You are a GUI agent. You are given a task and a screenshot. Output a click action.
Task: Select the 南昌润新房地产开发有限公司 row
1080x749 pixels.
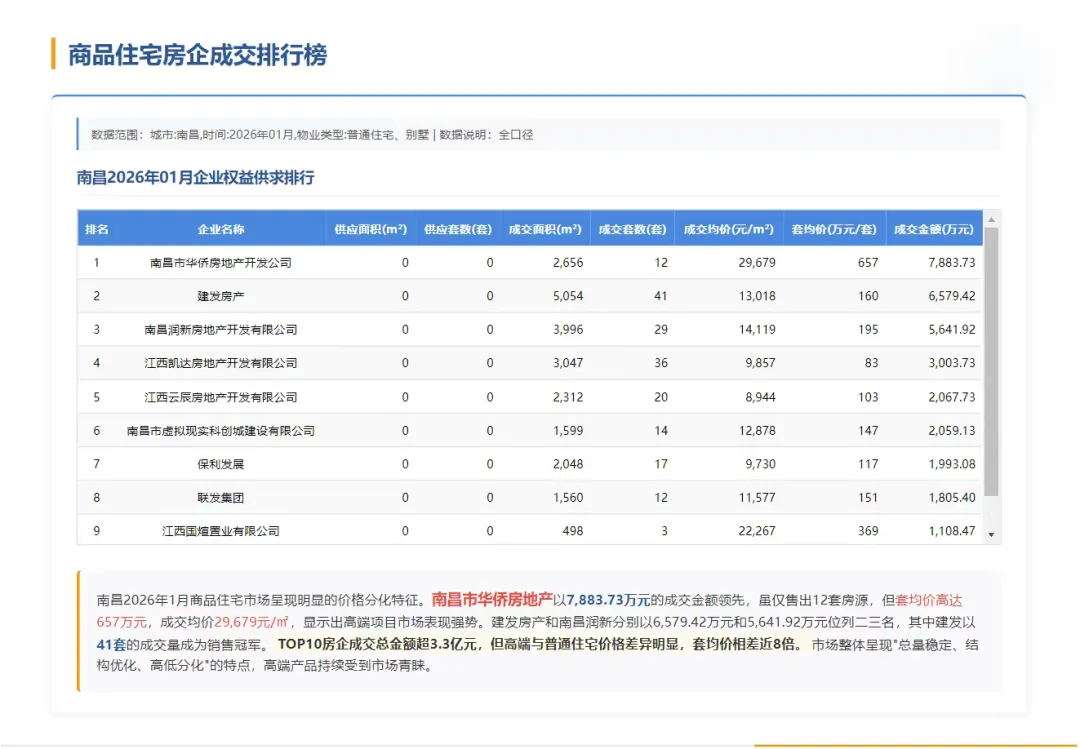coord(530,329)
